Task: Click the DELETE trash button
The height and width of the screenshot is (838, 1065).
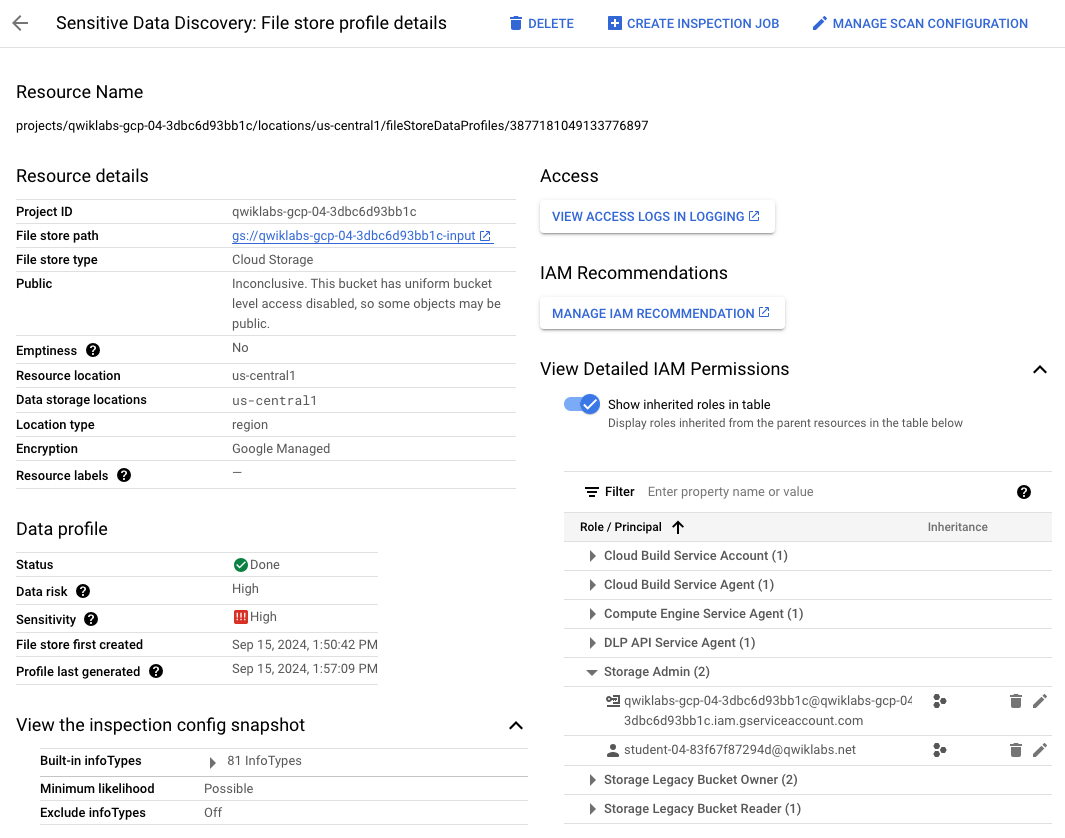Action: [541, 24]
